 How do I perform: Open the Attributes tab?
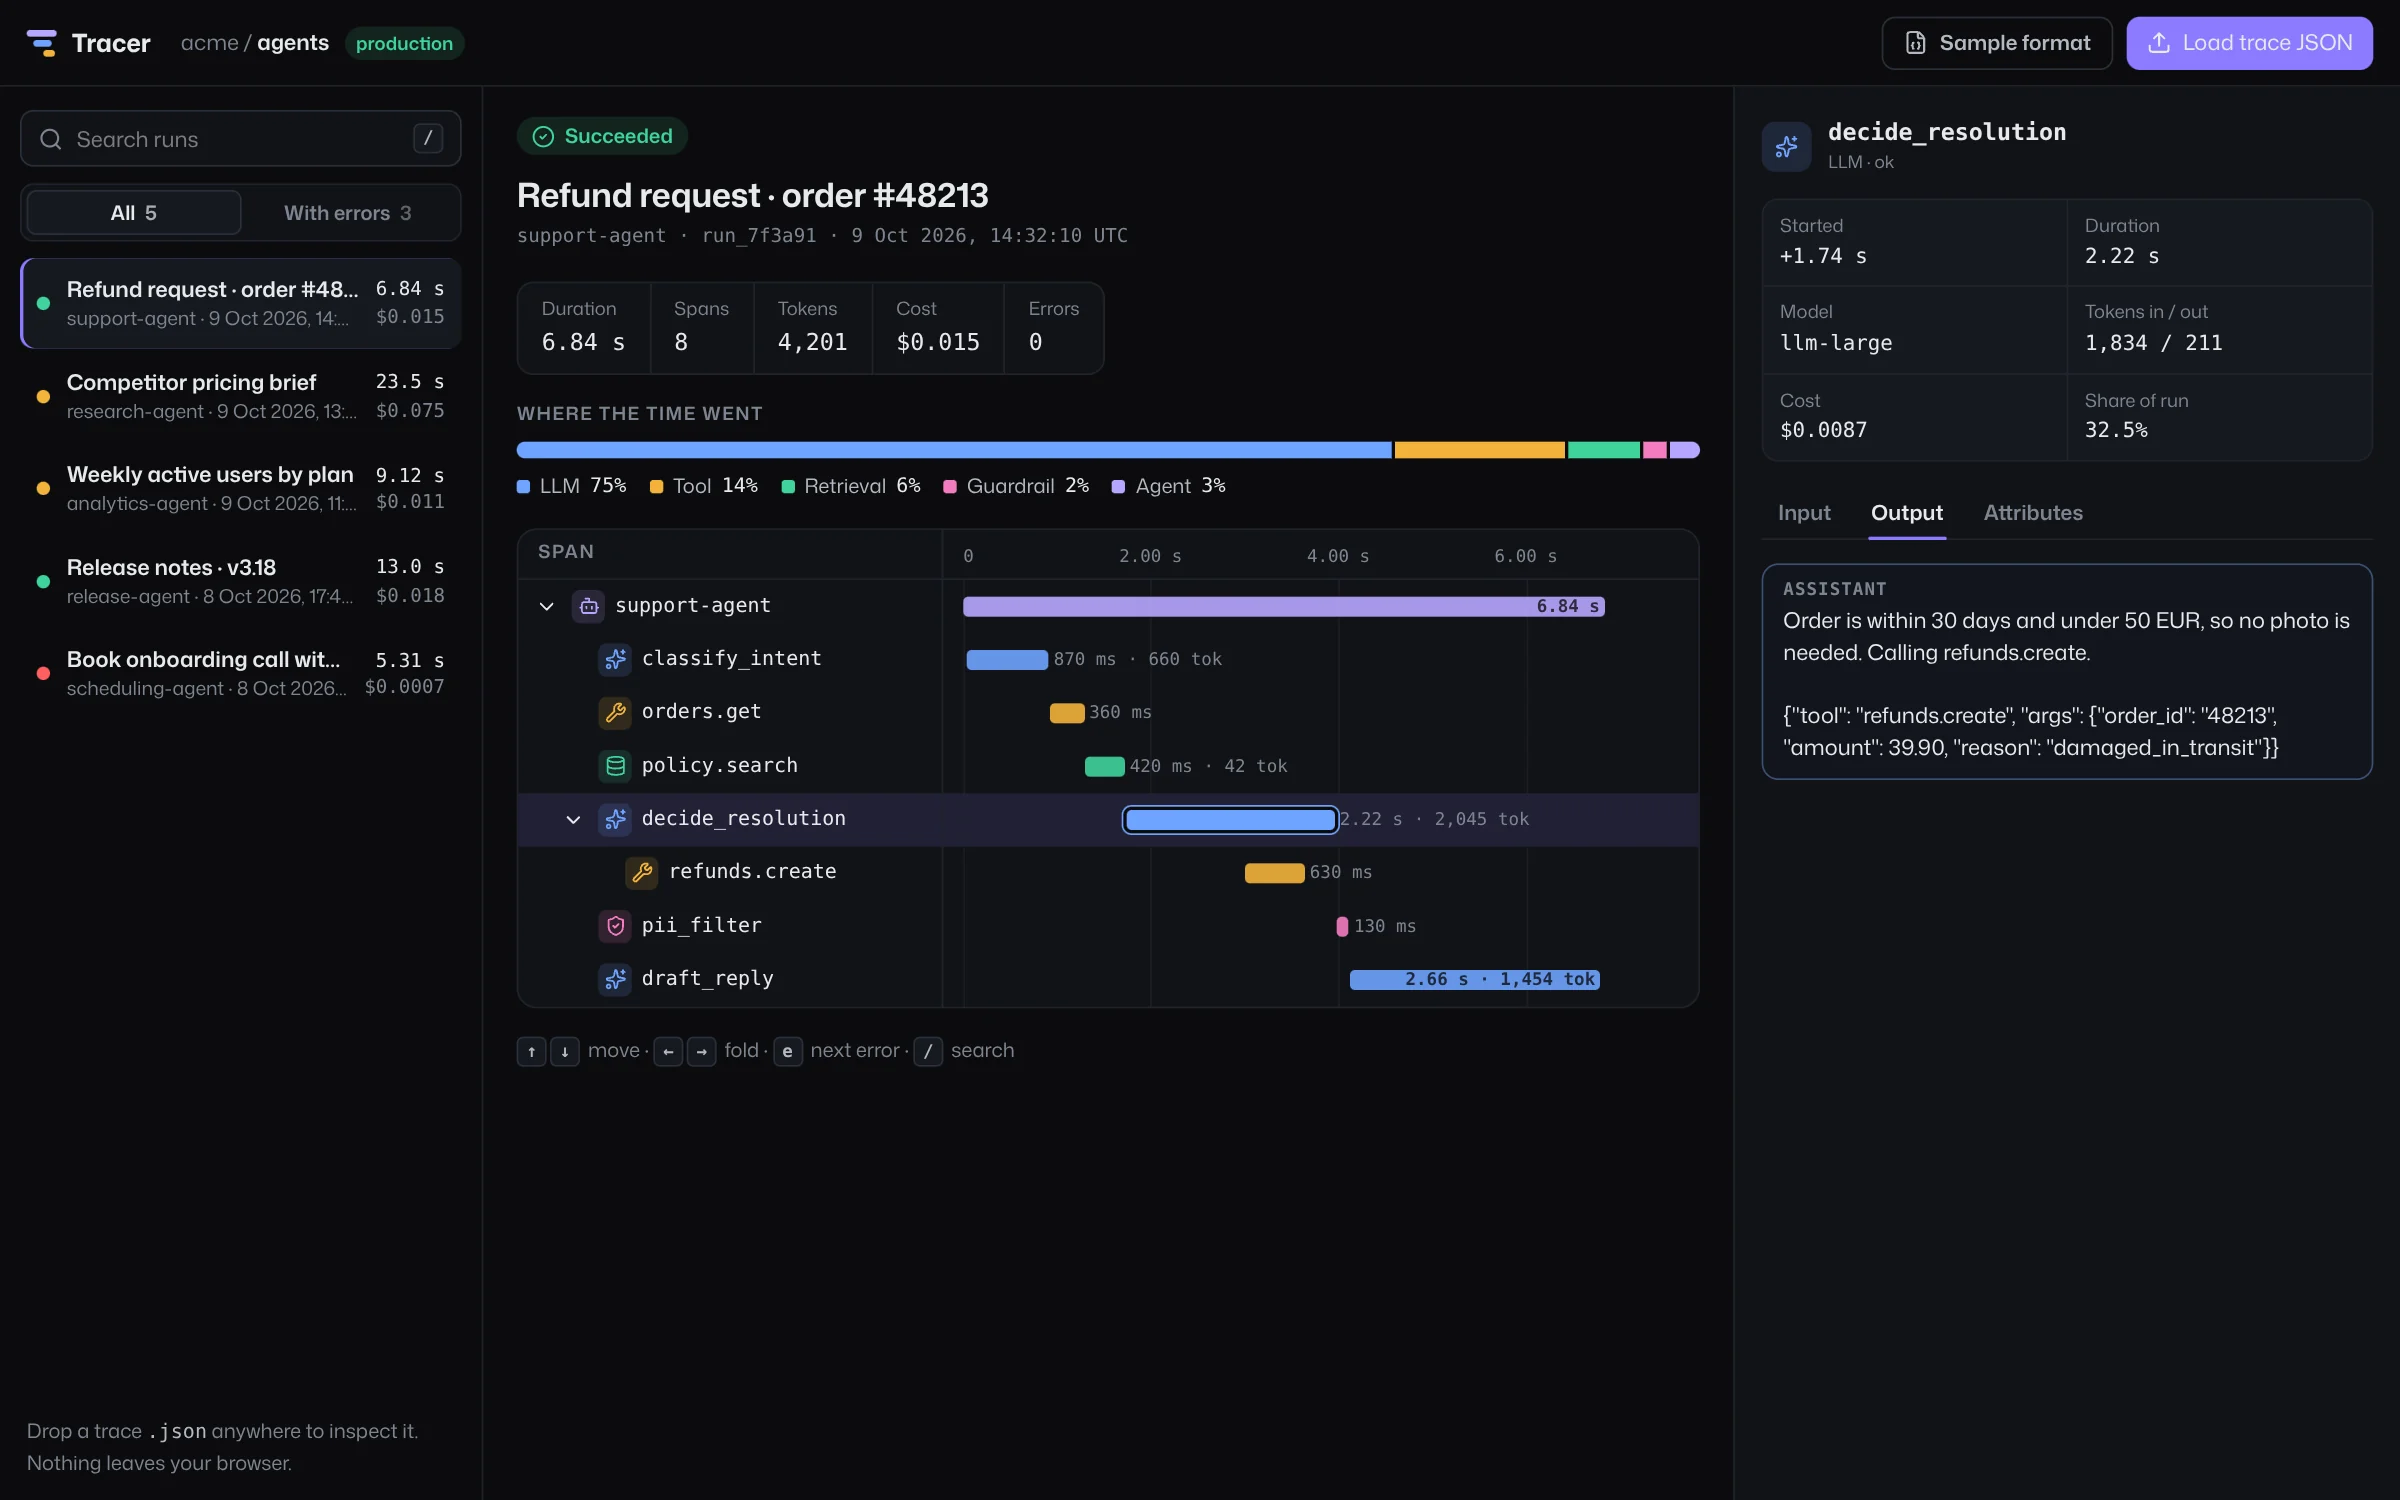tap(2033, 513)
